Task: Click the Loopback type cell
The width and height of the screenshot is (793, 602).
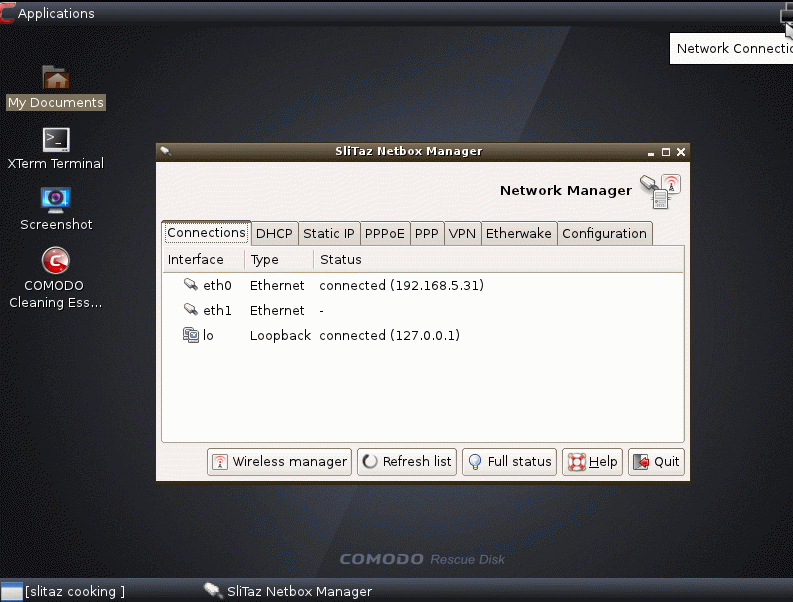Action: point(280,335)
